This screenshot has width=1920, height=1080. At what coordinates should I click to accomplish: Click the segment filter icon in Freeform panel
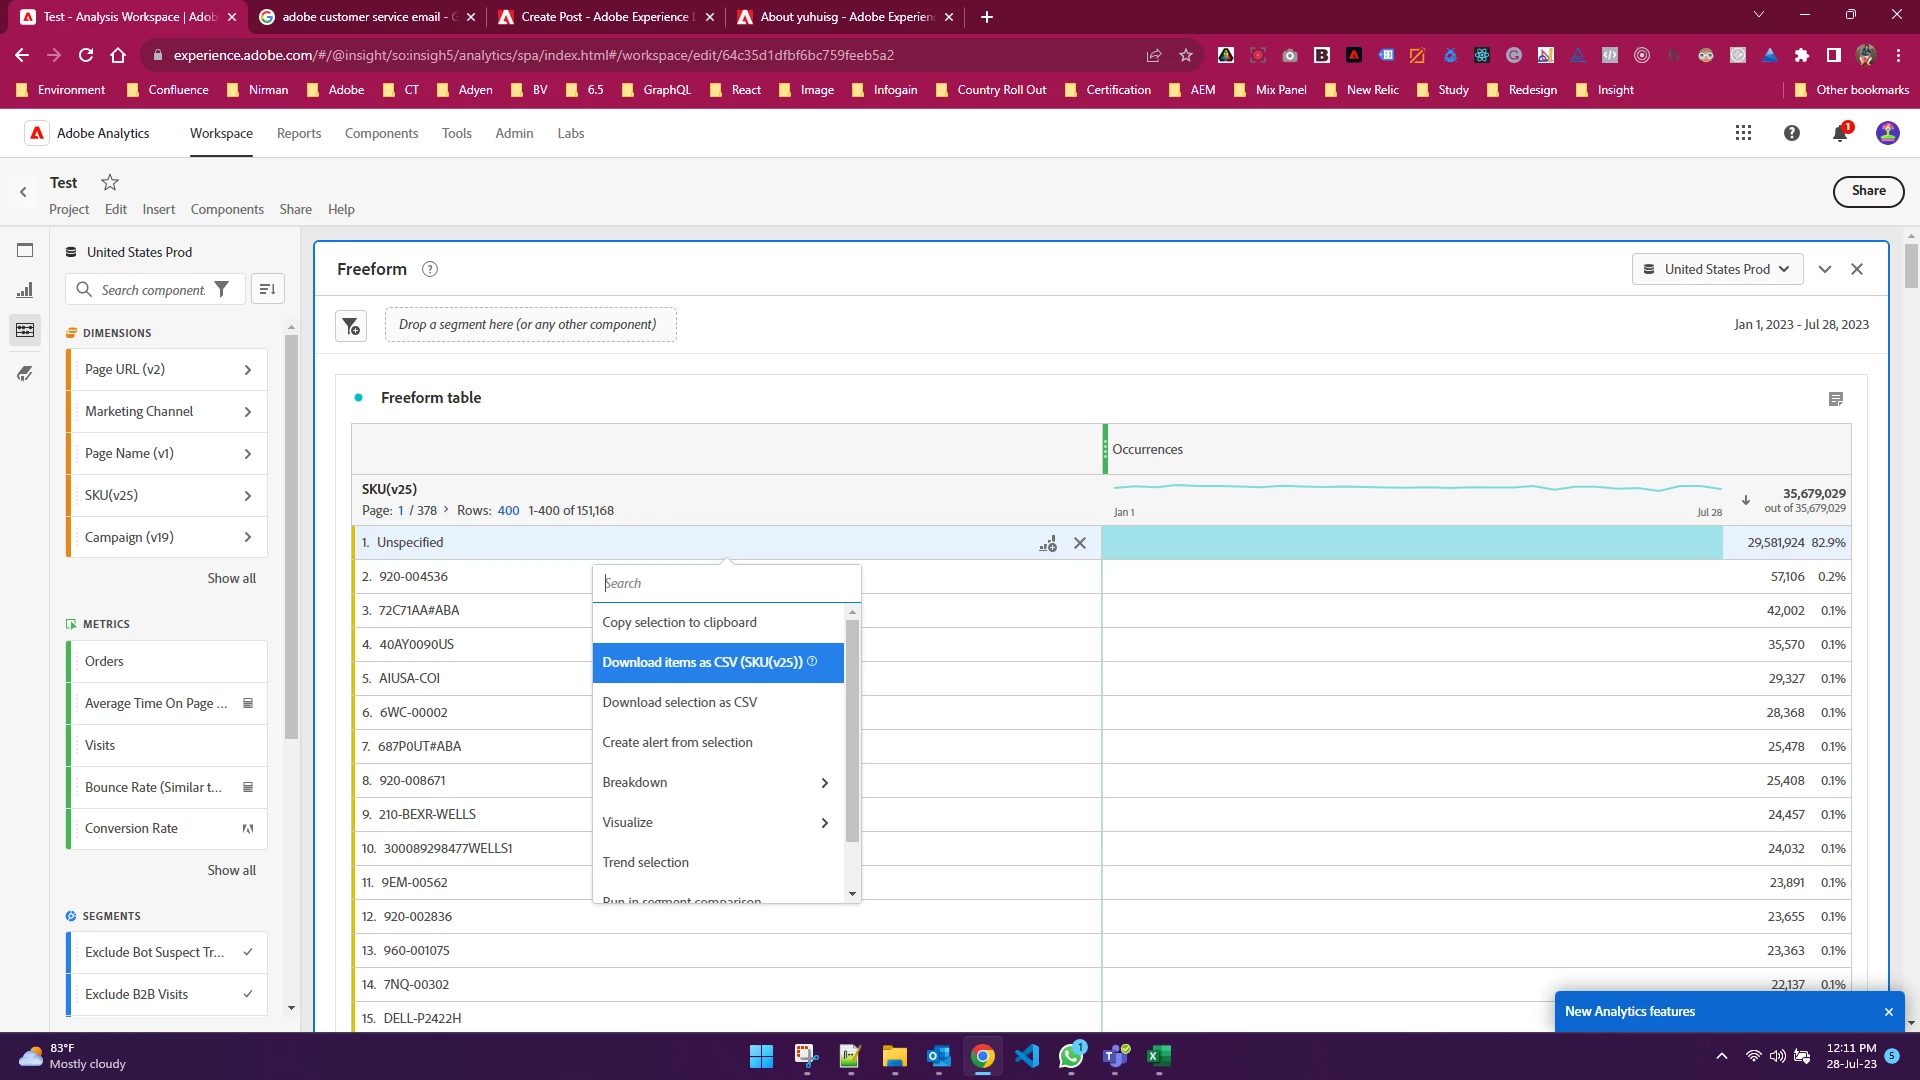point(351,326)
